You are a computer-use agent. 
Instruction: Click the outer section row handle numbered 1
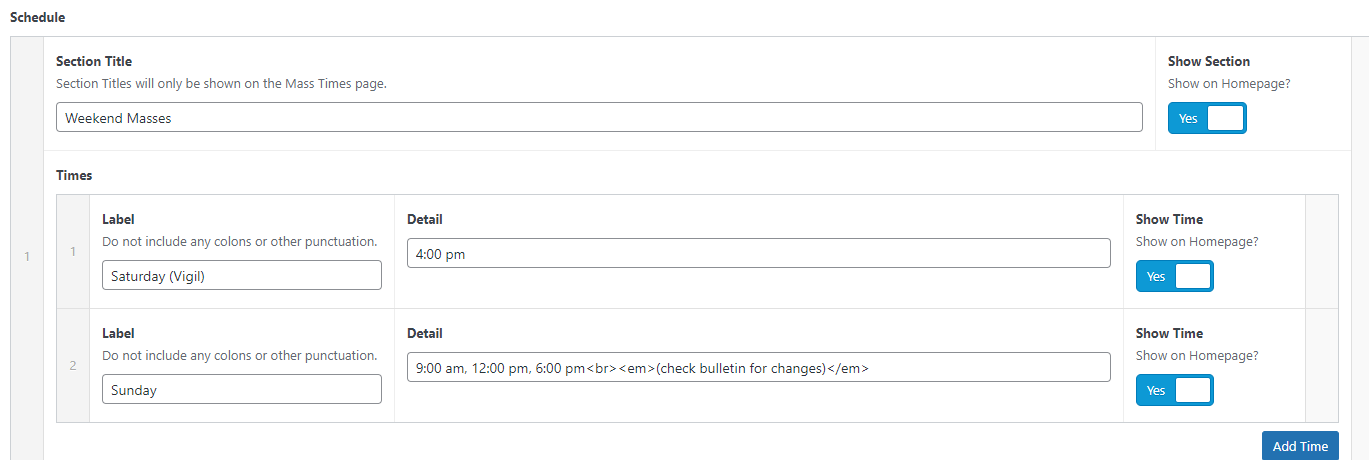(27, 257)
